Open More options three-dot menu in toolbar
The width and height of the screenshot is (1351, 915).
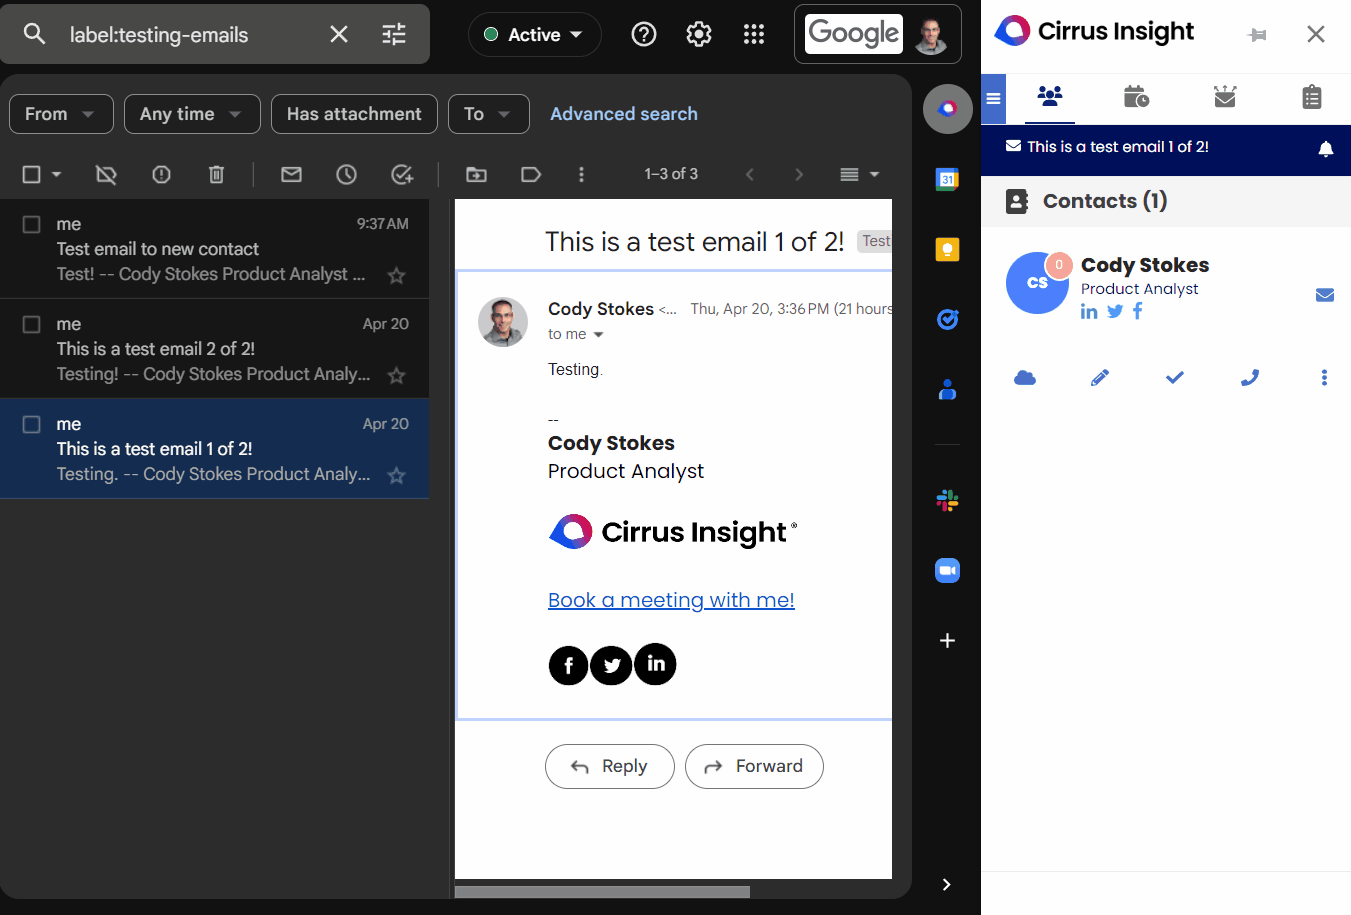pyautogui.click(x=581, y=175)
